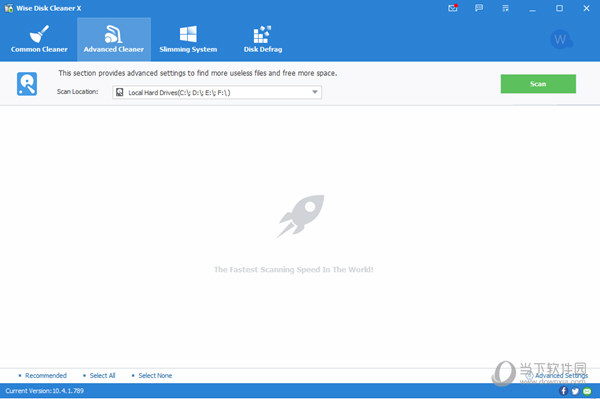Image resolution: width=600 pixels, height=399 pixels.
Task: Click the Current Version 10.4.1.789 text
Action: (x=44, y=391)
